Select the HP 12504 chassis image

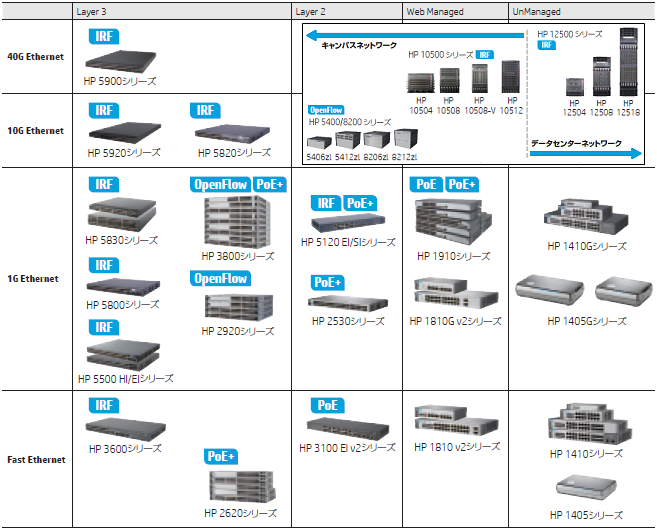574,87
